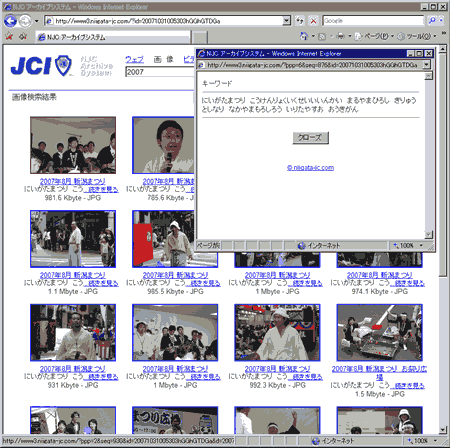Open the 100% zoom menu in main status bar
This screenshot has width=450, height=448.
422,441
